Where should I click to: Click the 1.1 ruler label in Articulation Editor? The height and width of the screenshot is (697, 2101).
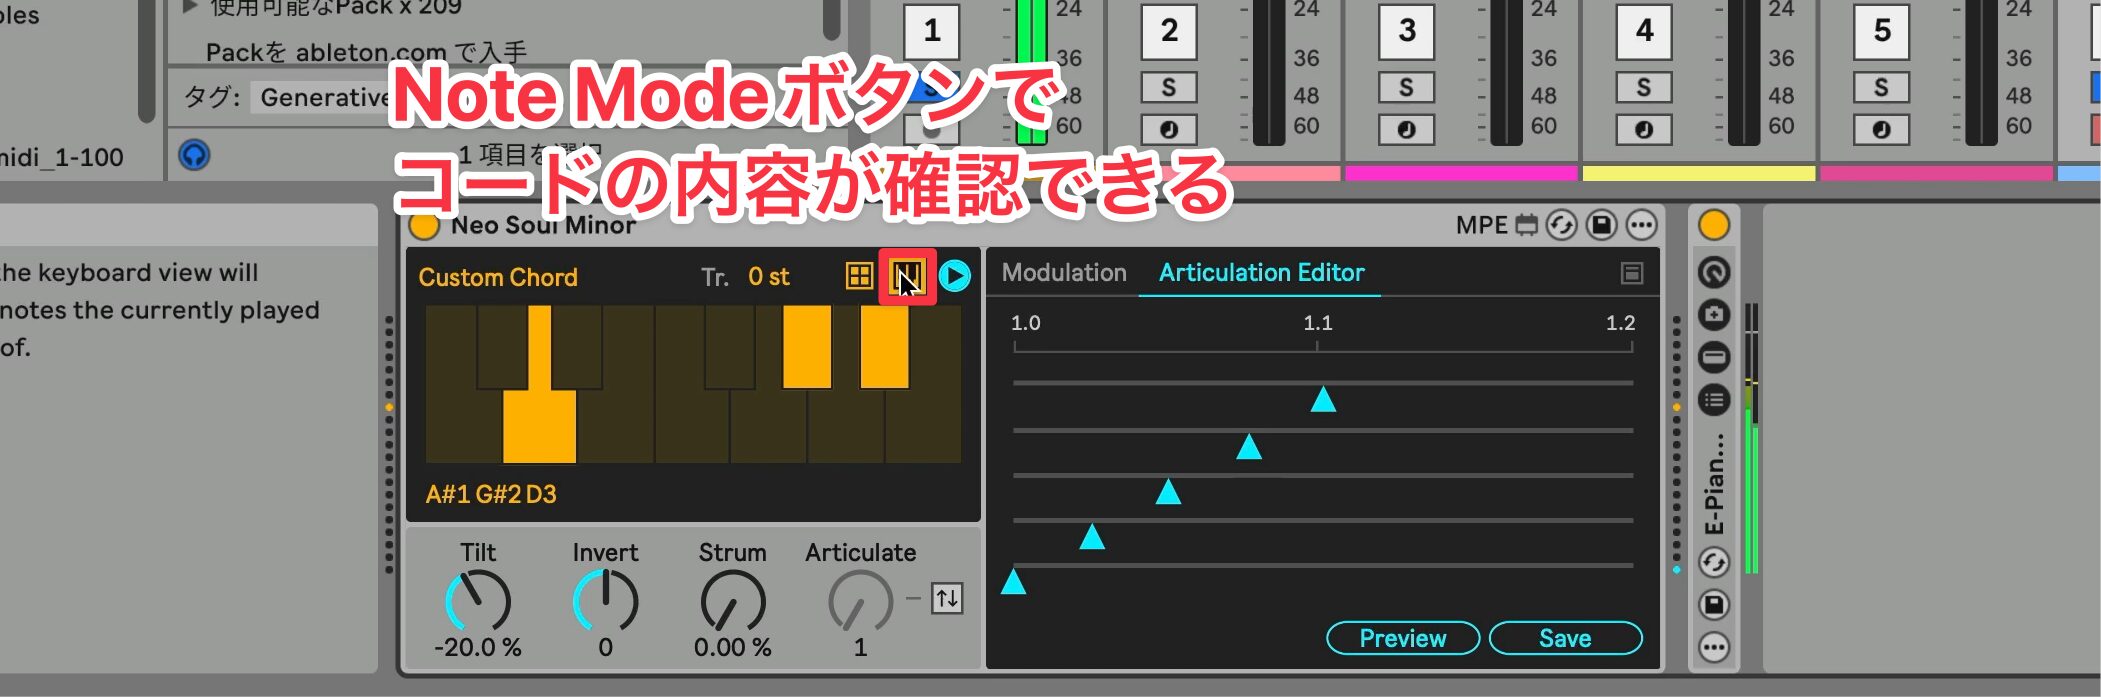1318,322
